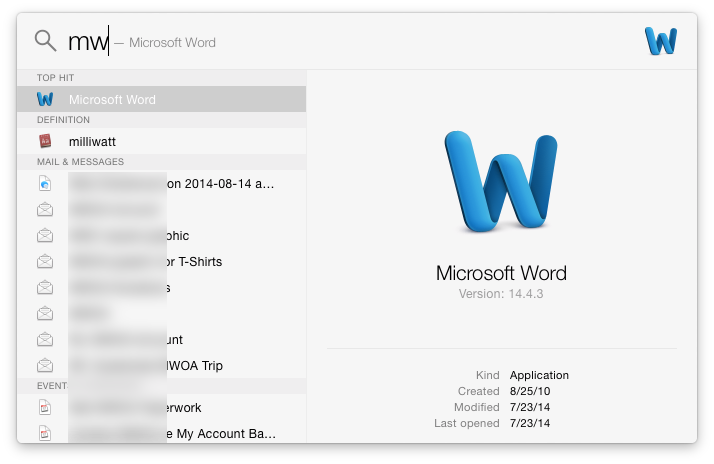Click the document icon beside the 2014-08-14 result
The image size is (714, 464).
tap(45, 184)
